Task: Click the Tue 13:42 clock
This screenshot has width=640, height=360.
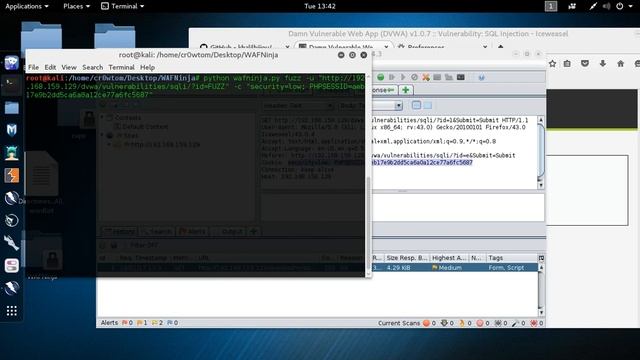Action: click(320, 6)
